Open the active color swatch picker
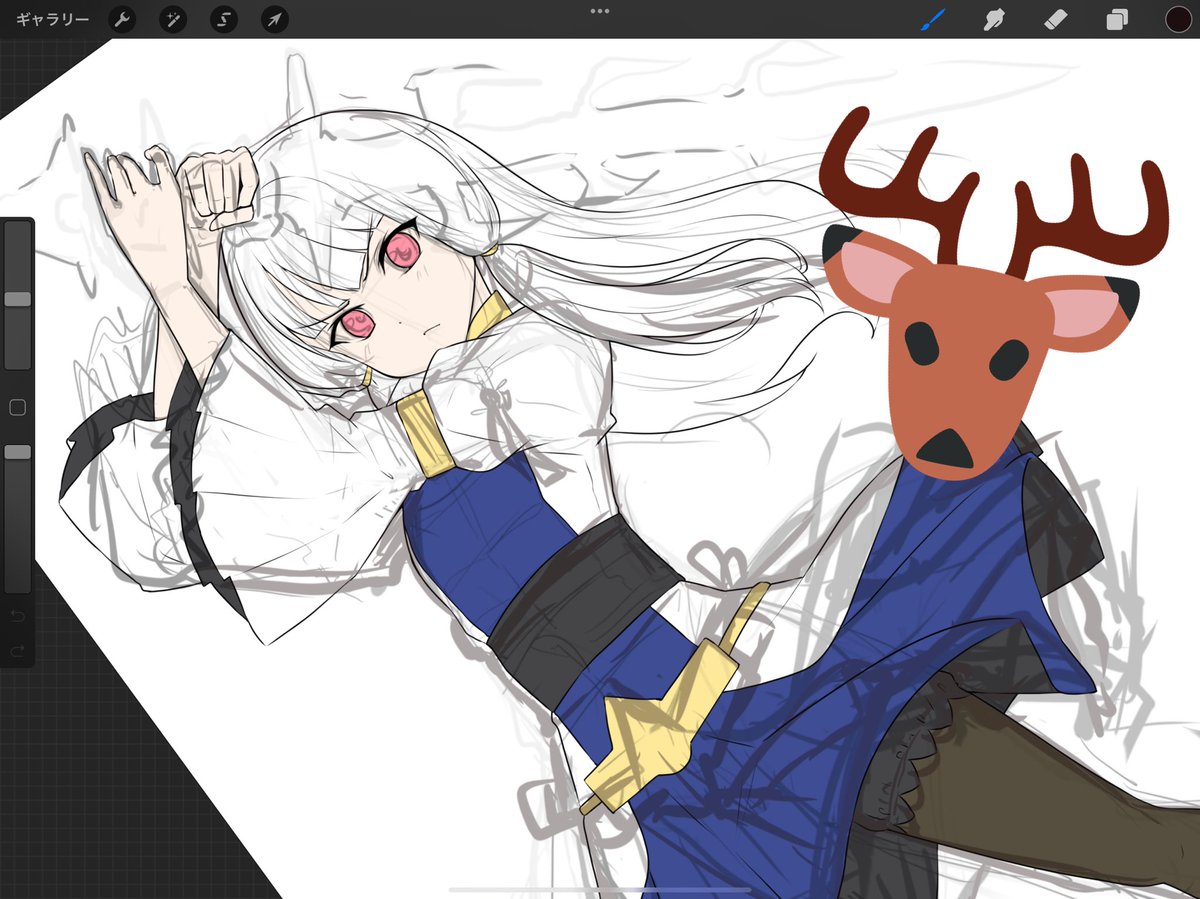Viewport: 1200px width, 899px height. coord(1178,19)
